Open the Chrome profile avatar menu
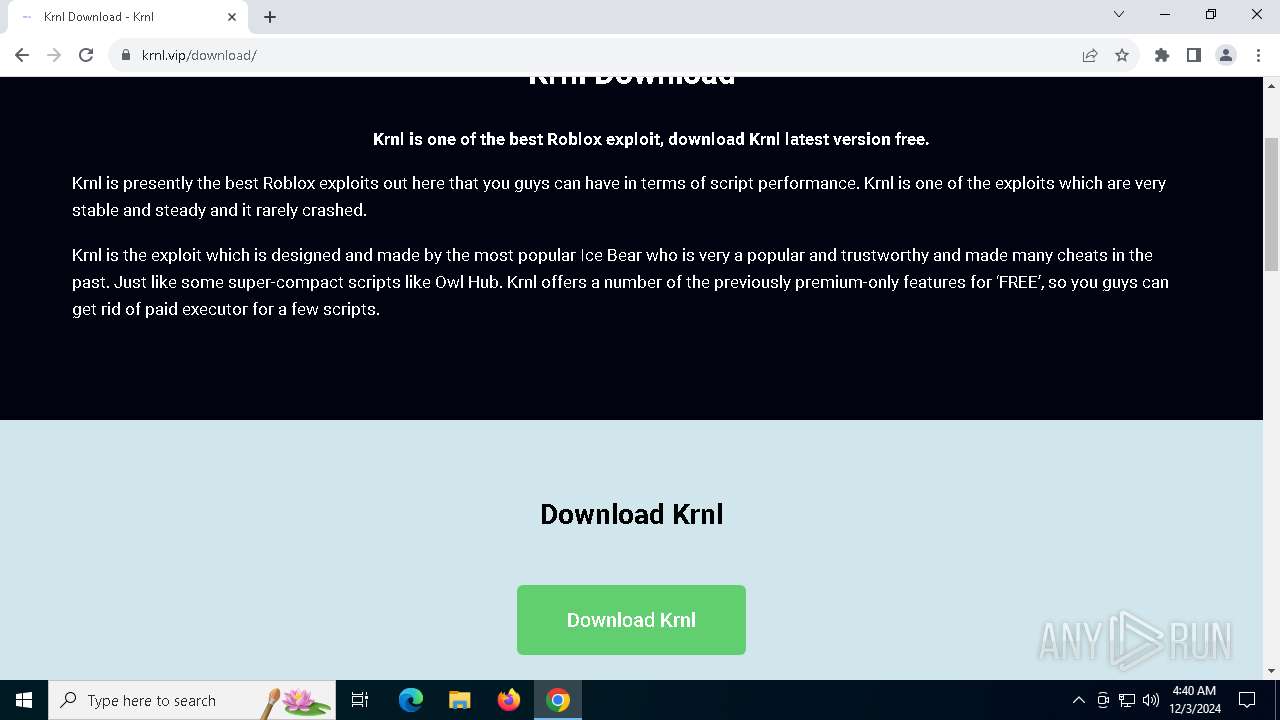The image size is (1280, 720). coord(1226,55)
